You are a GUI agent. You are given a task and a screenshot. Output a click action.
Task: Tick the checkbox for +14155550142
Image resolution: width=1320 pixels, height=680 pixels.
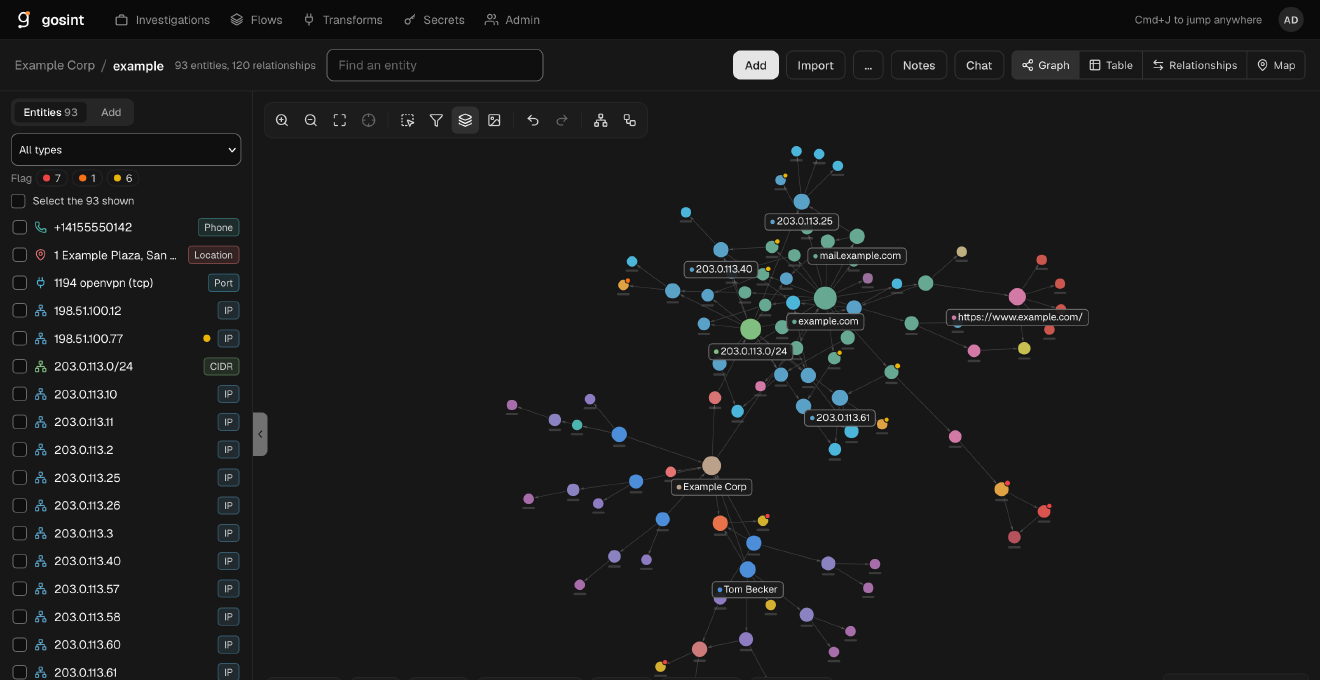19,227
